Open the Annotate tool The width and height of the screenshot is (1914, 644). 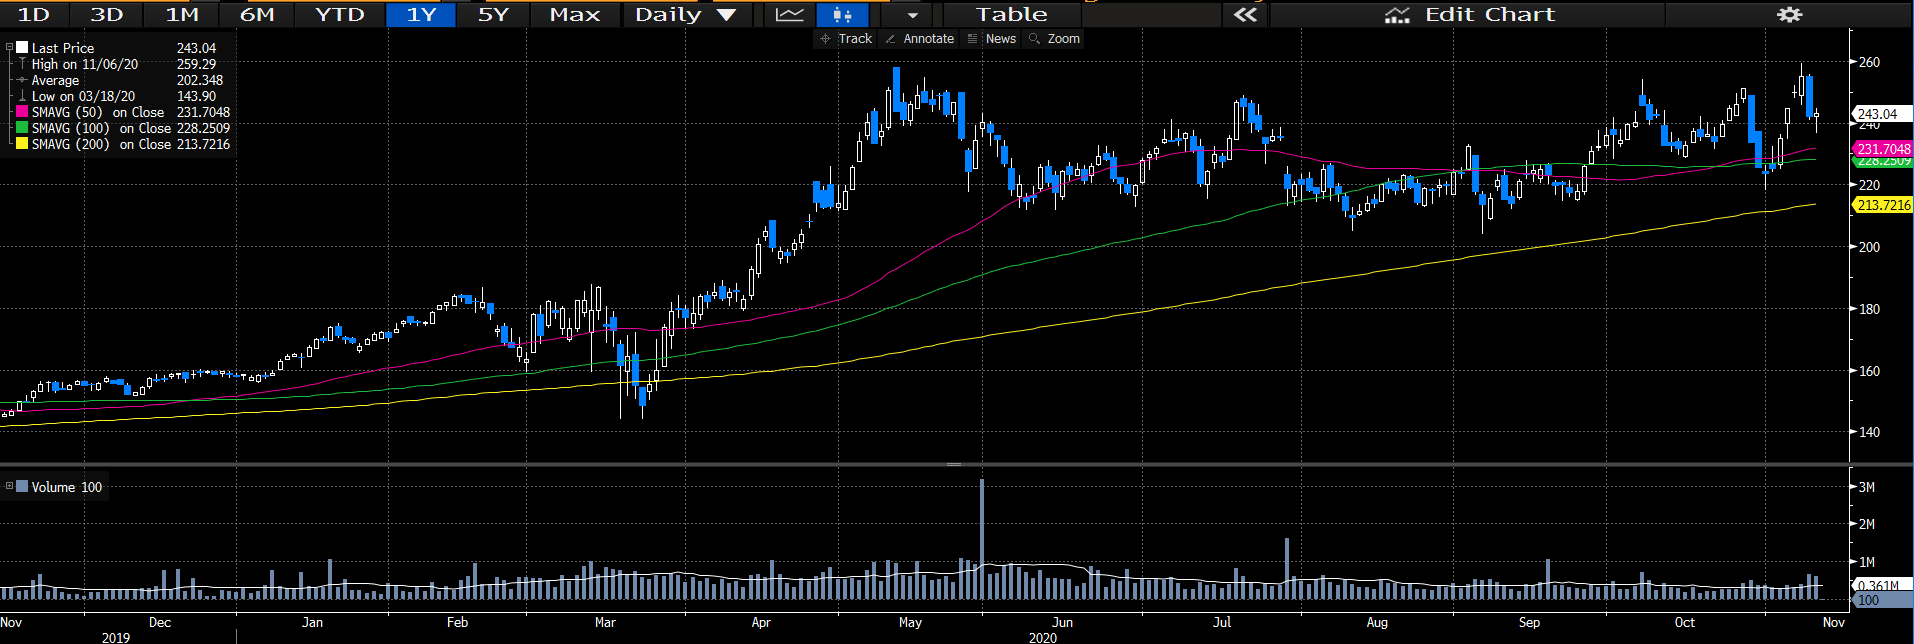tap(919, 39)
